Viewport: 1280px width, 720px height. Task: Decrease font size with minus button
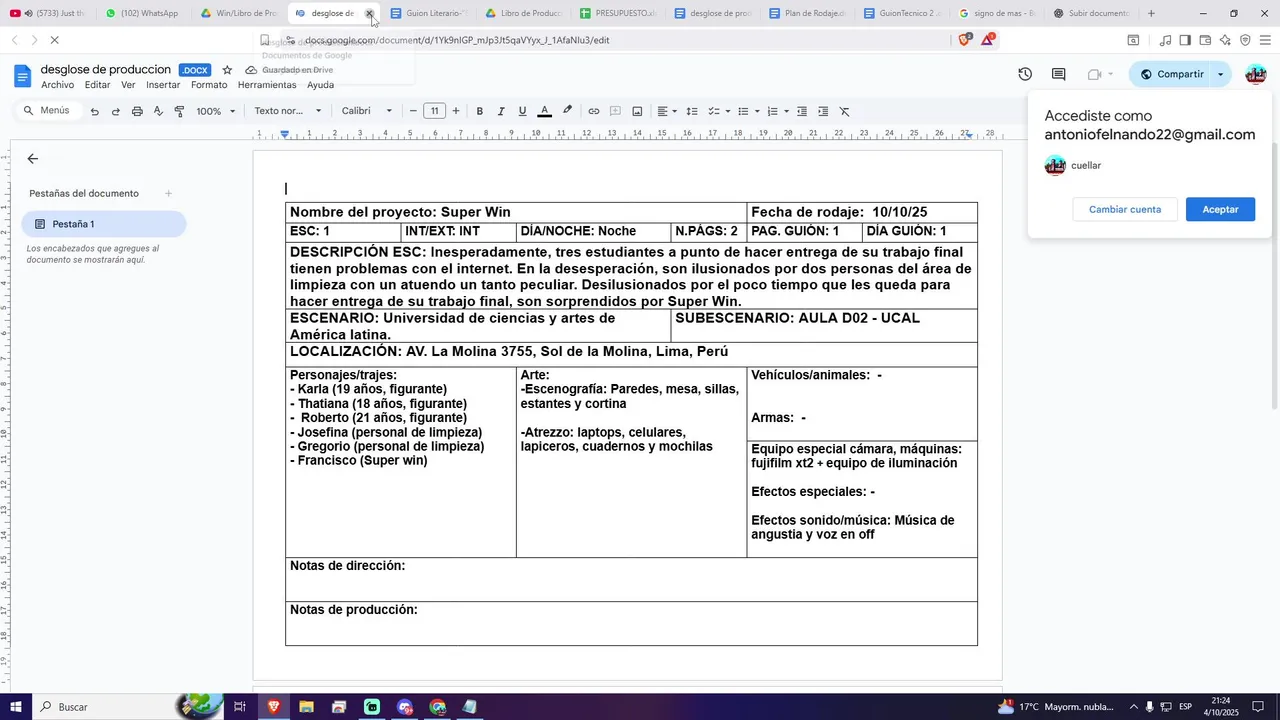click(x=413, y=111)
